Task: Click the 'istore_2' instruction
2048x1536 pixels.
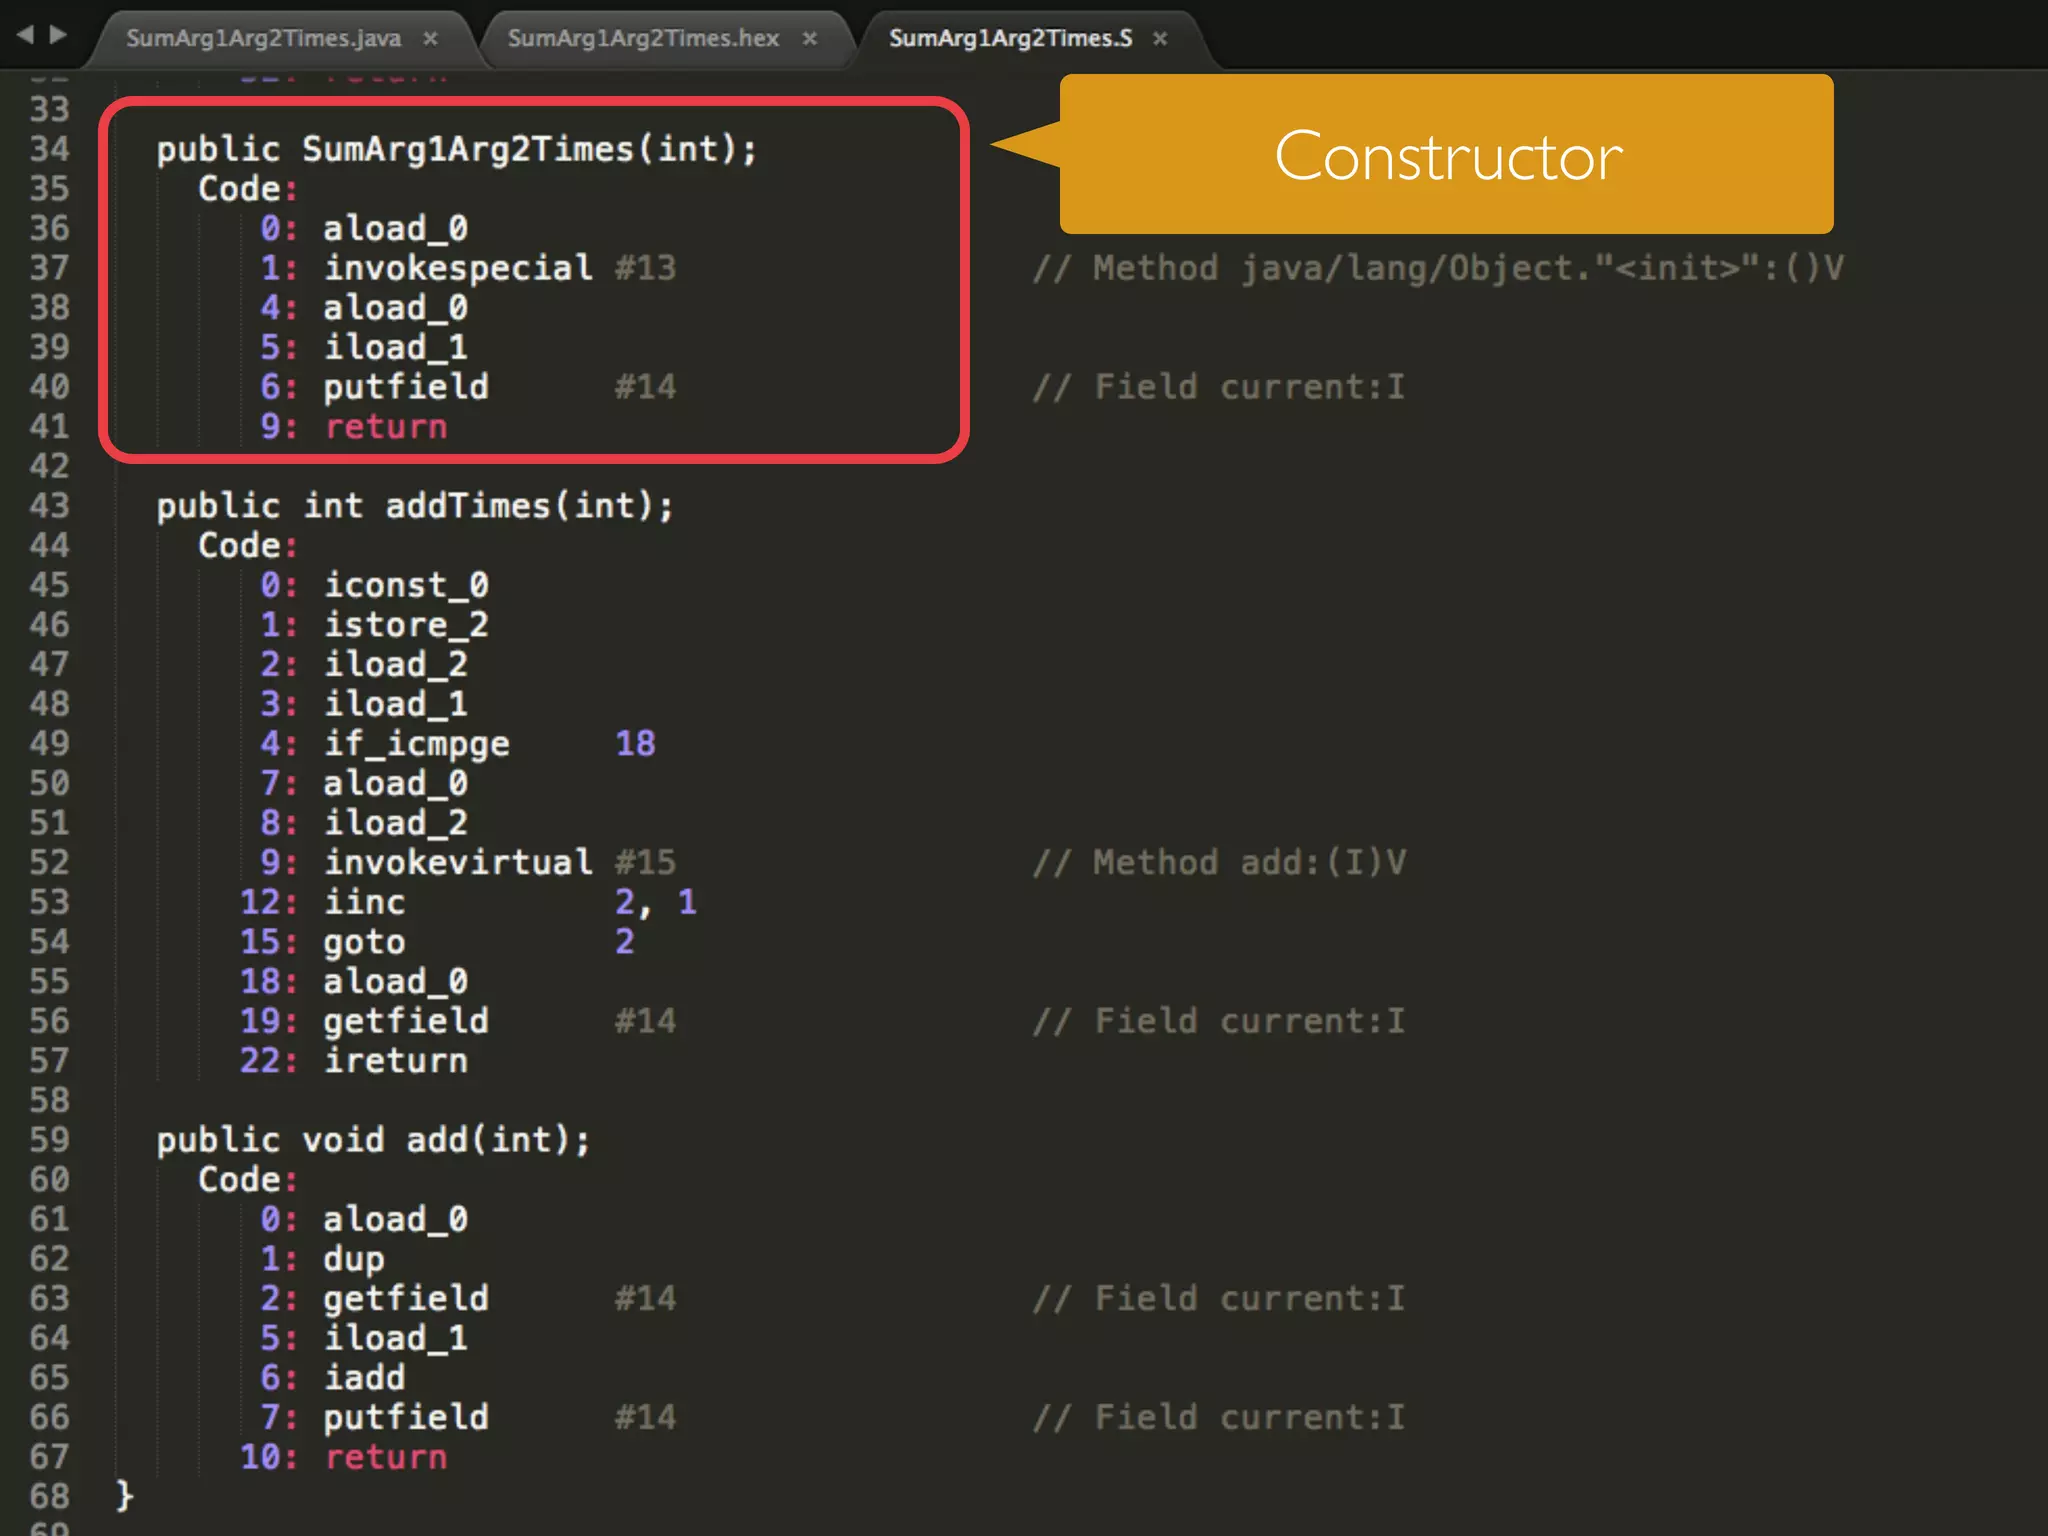Action: pyautogui.click(x=405, y=625)
